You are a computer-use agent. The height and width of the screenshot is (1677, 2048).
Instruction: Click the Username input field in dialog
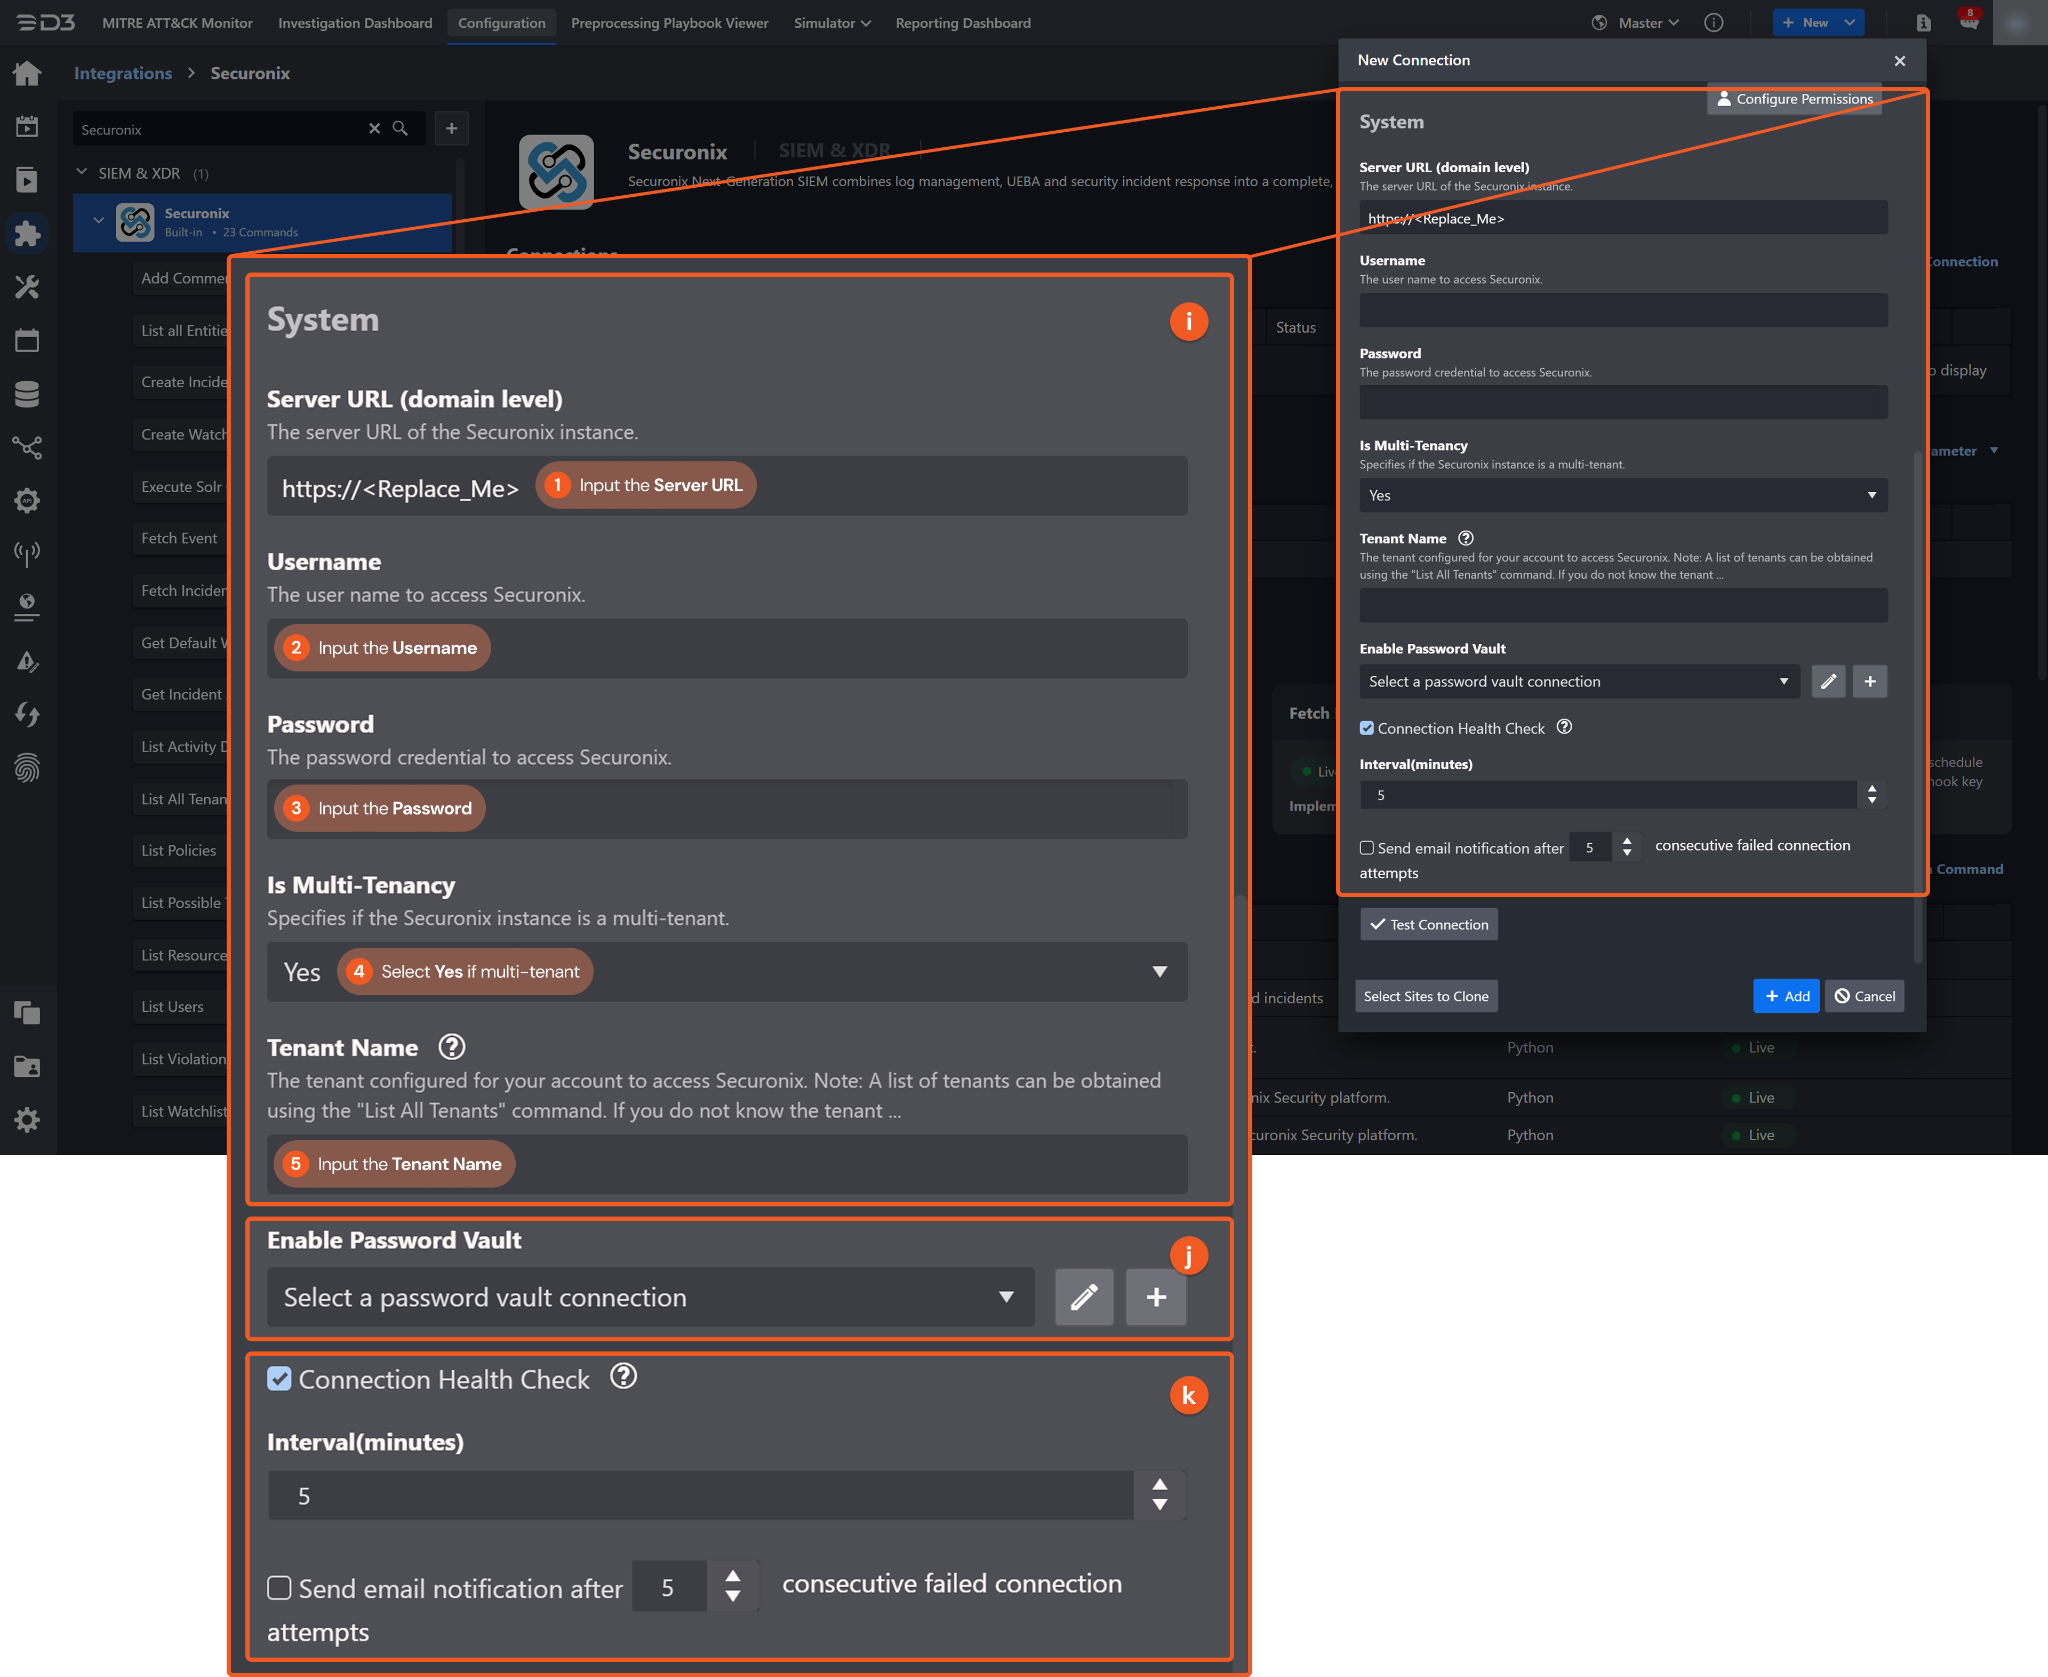pyautogui.click(x=1622, y=310)
